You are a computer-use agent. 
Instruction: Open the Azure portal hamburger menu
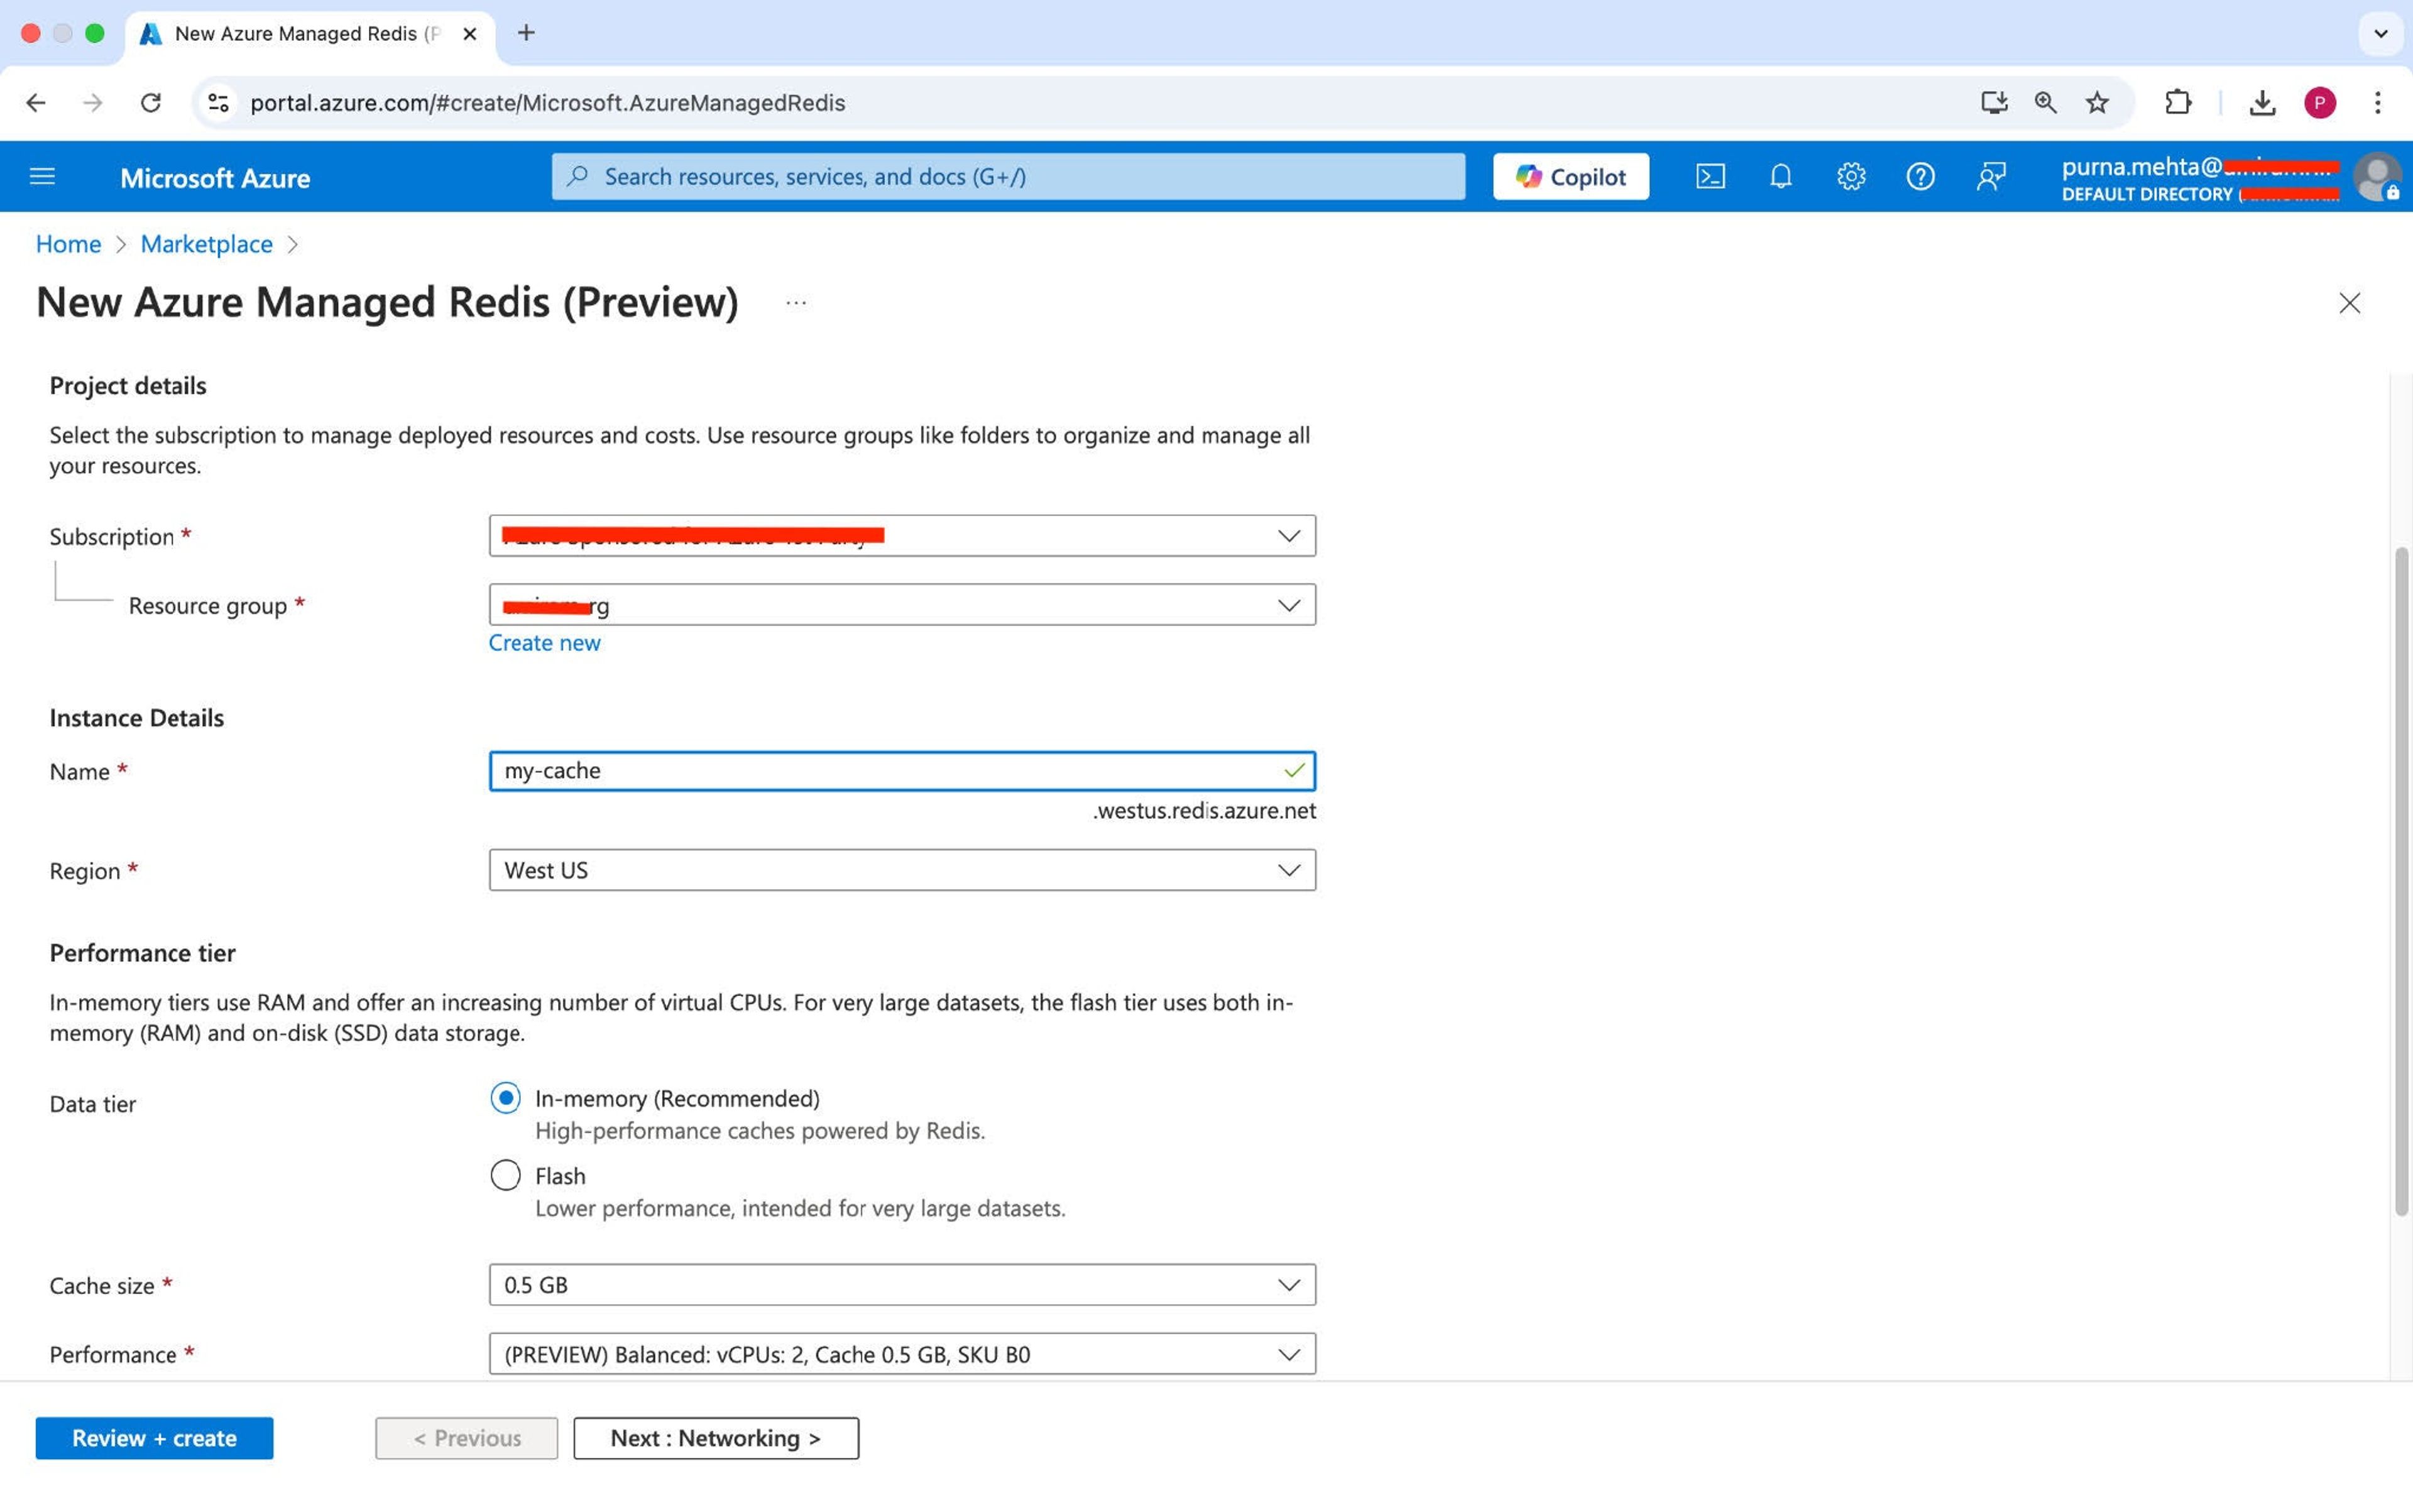tap(42, 177)
